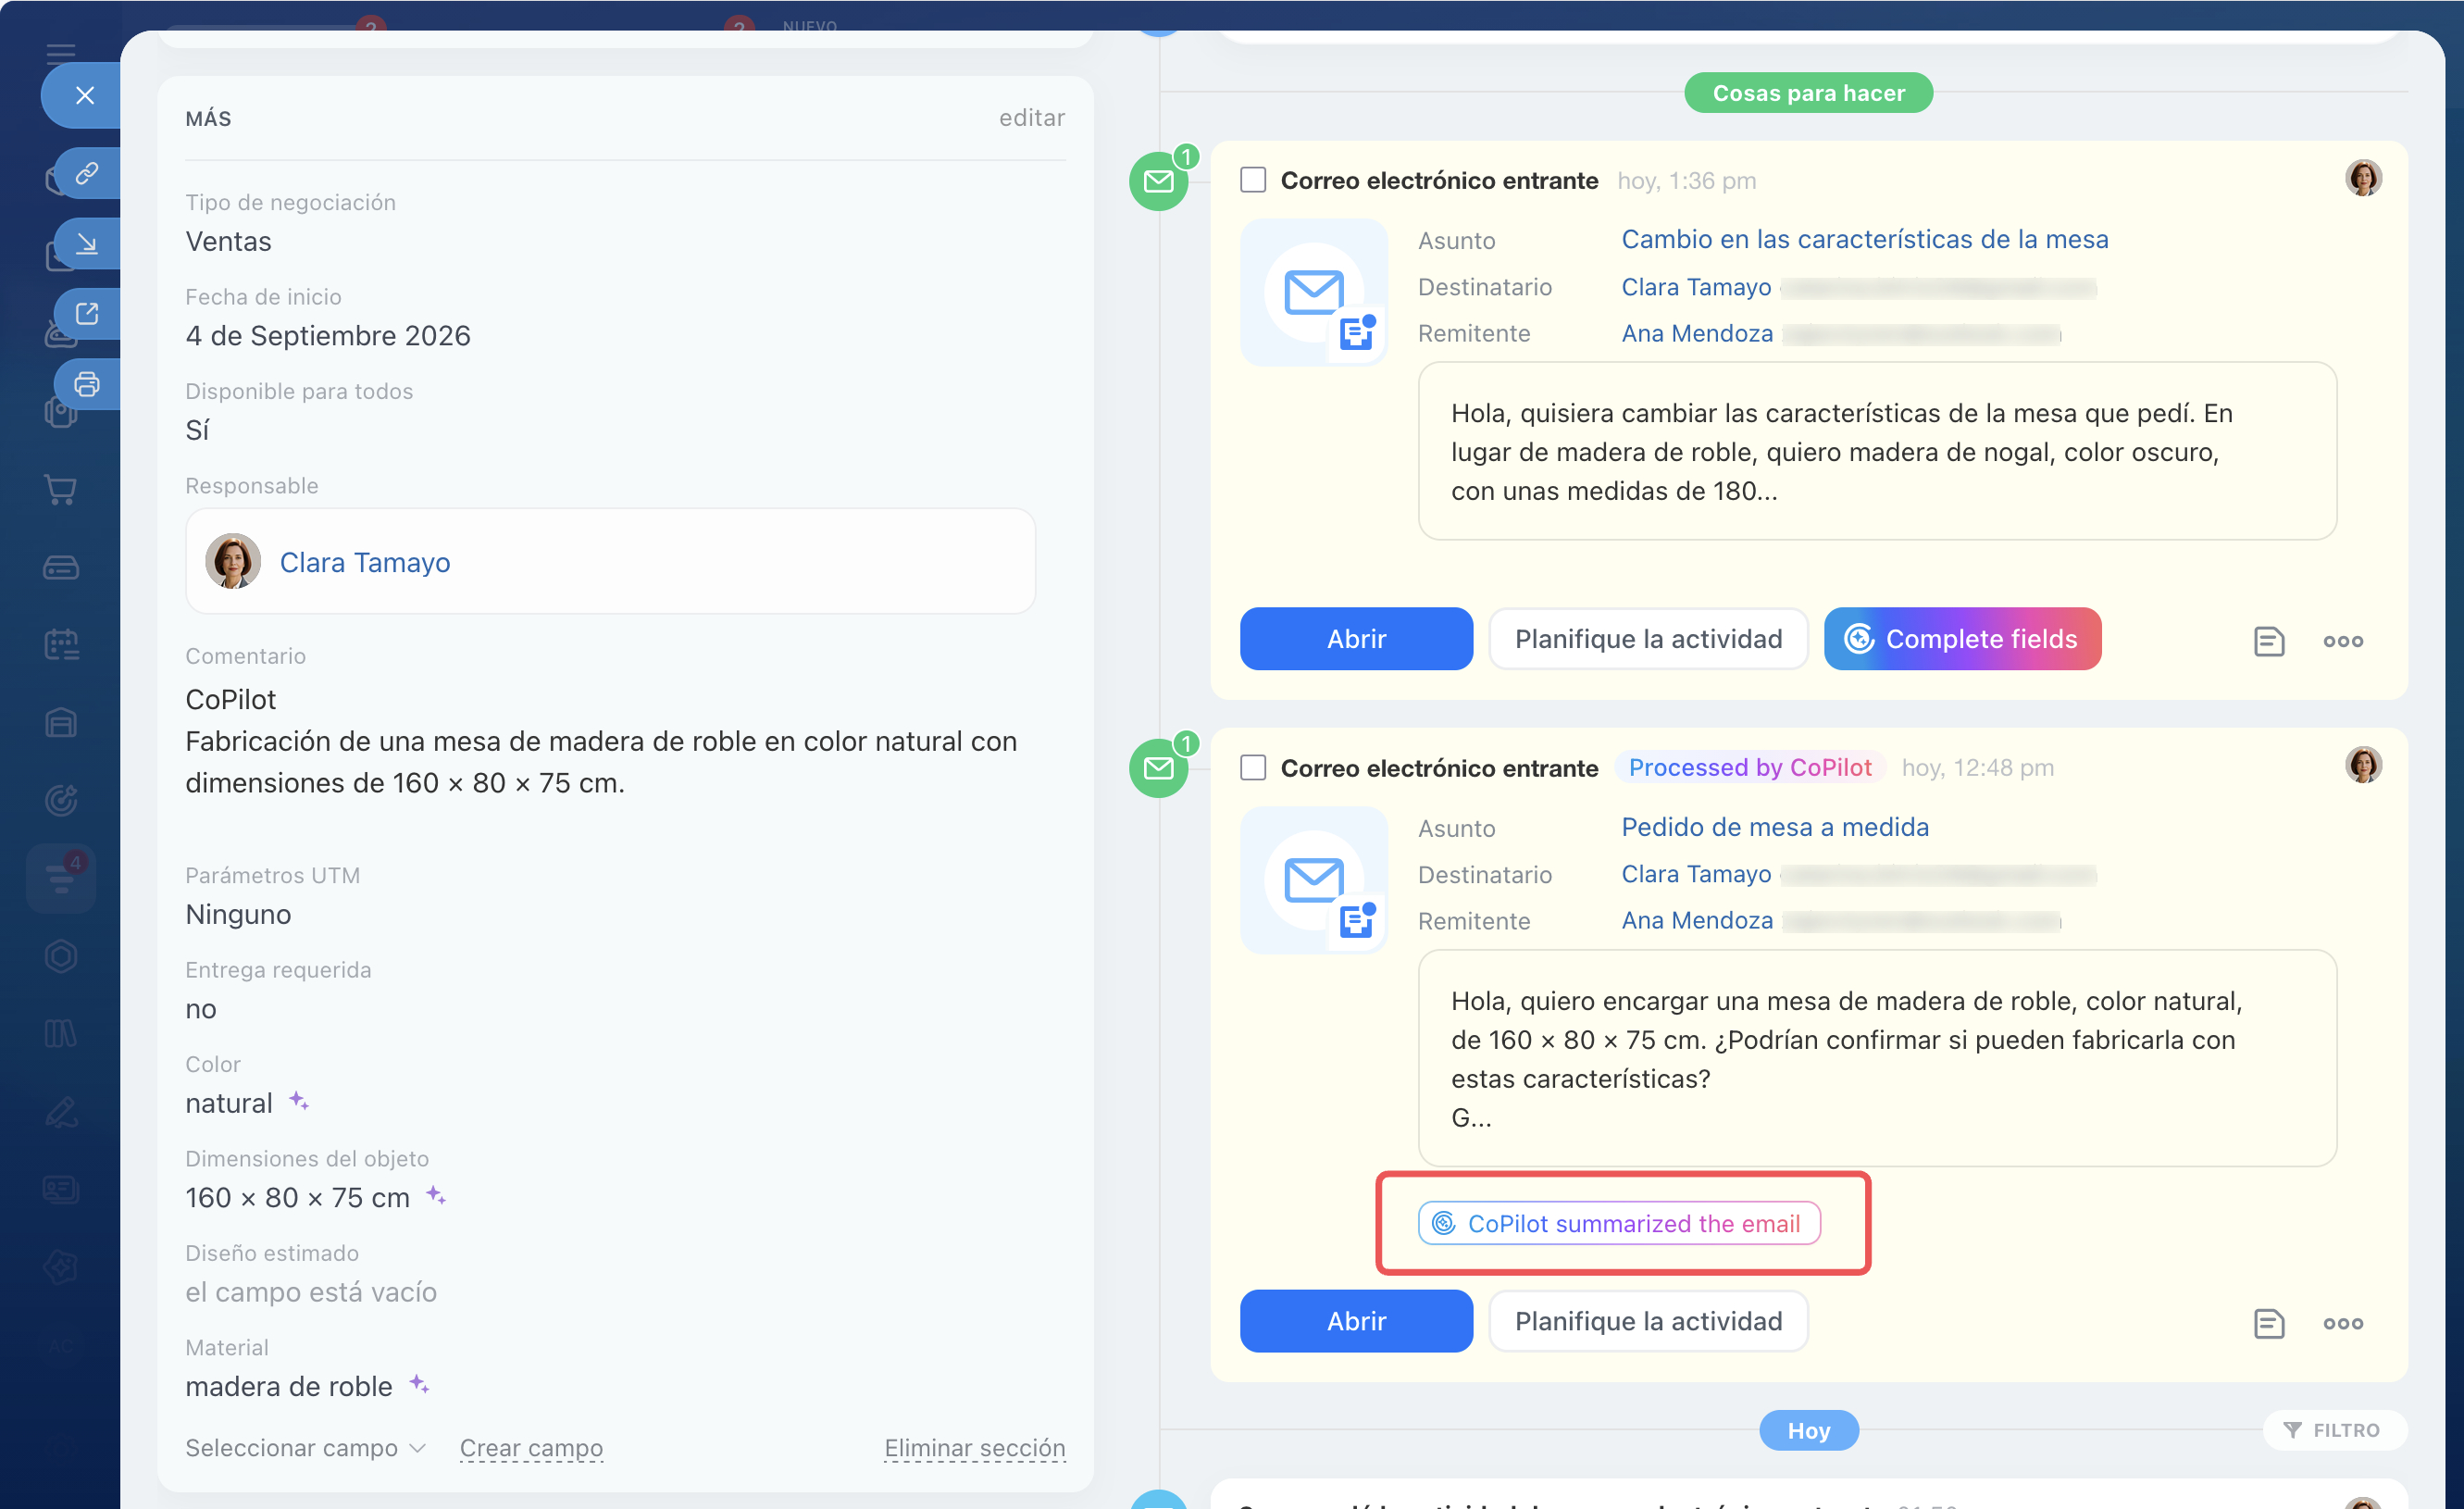
Task: Click the collapse arrow icon button
Action: (x=87, y=244)
